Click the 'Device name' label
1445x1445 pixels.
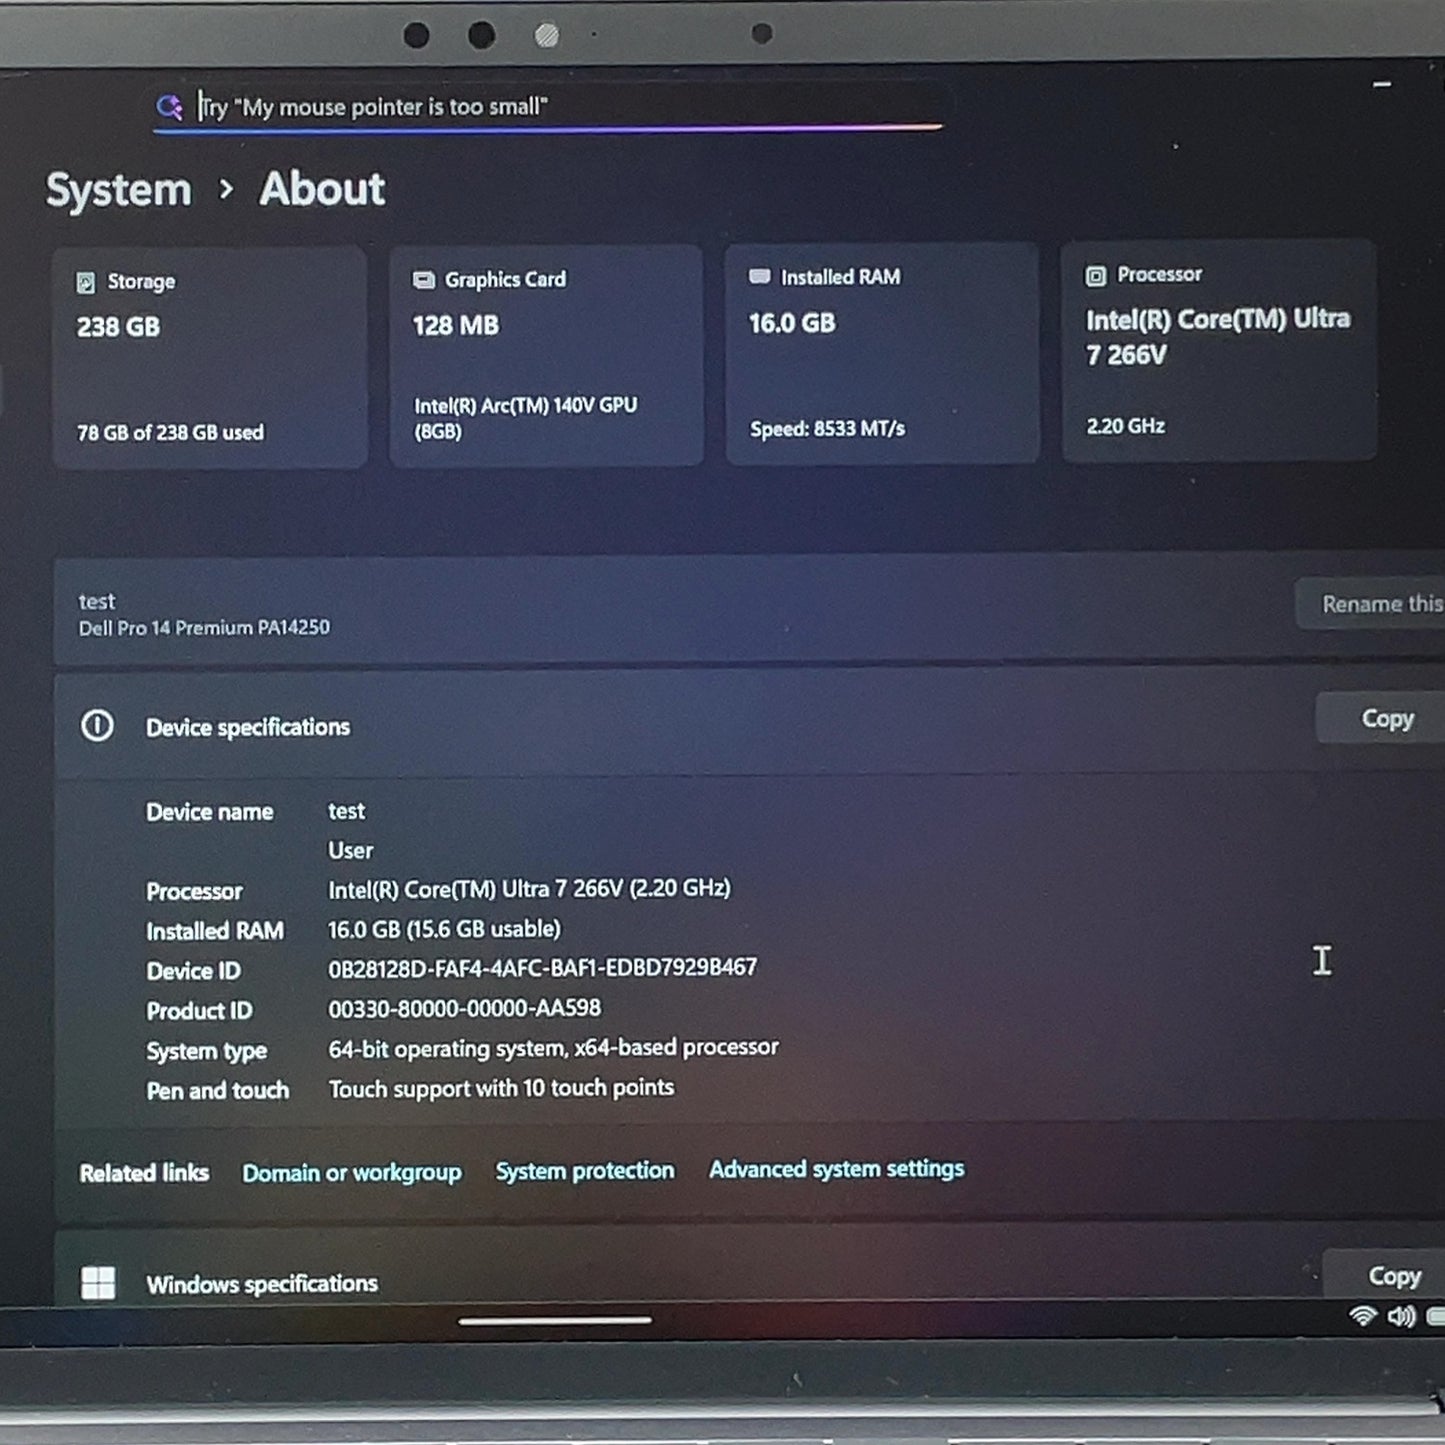pos(210,812)
